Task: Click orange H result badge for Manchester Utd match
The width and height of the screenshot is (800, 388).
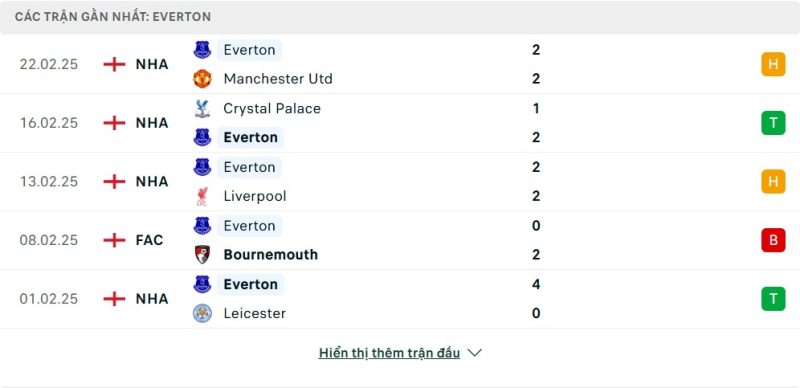Action: pos(773,64)
